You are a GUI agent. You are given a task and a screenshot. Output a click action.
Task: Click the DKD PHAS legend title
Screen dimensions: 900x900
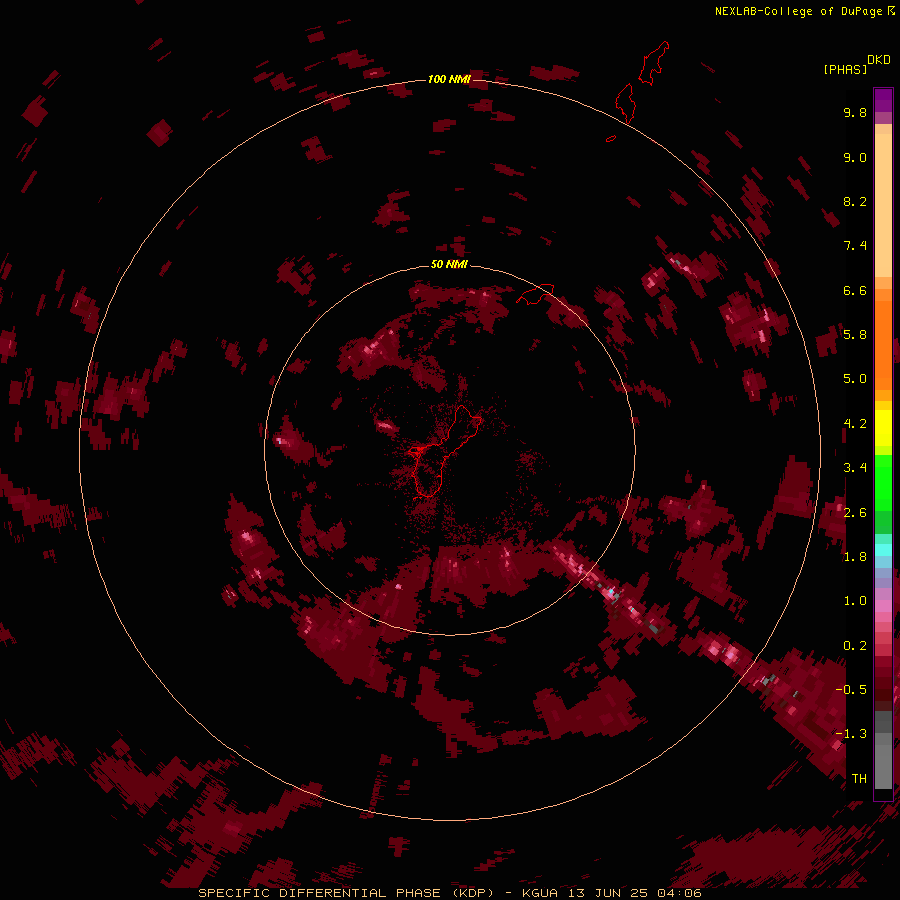[856, 65]
